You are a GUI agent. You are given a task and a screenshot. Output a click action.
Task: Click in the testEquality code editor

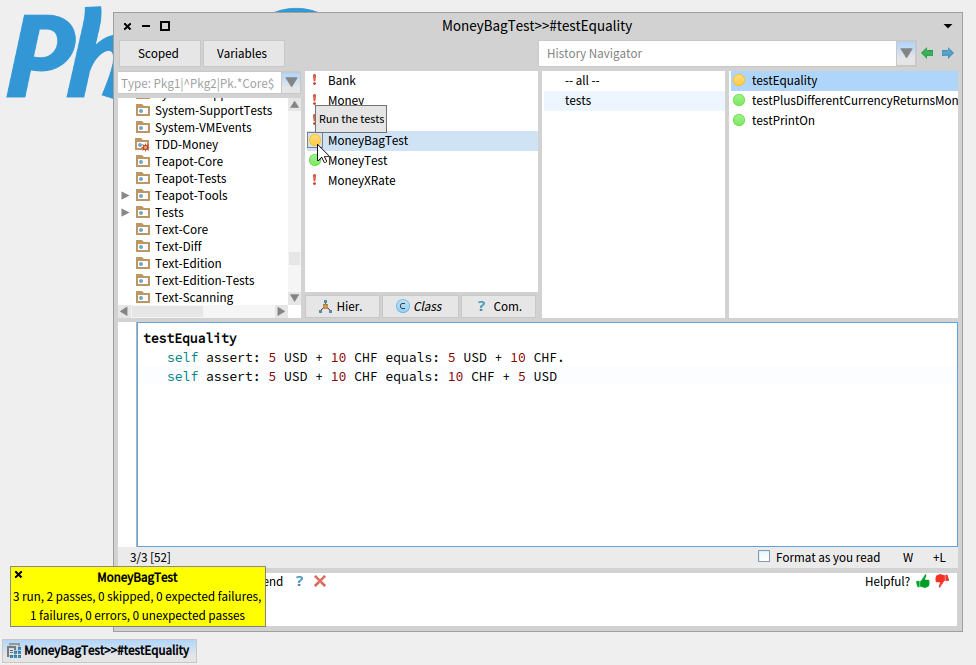click(547, 434)
